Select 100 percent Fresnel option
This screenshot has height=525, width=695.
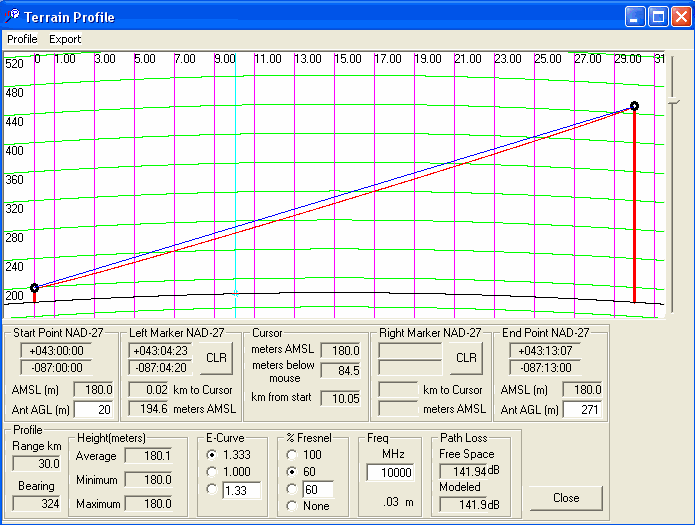[292, 455]
